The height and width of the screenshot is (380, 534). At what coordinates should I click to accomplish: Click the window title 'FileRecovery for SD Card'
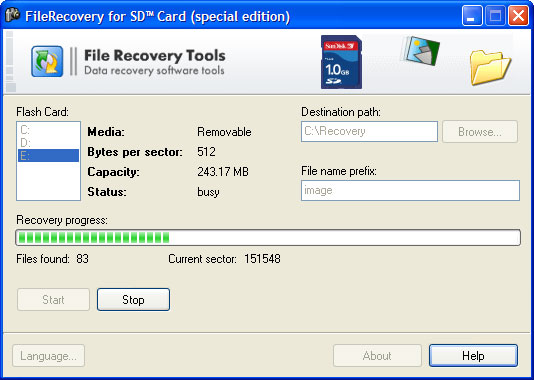click(158, 16)
